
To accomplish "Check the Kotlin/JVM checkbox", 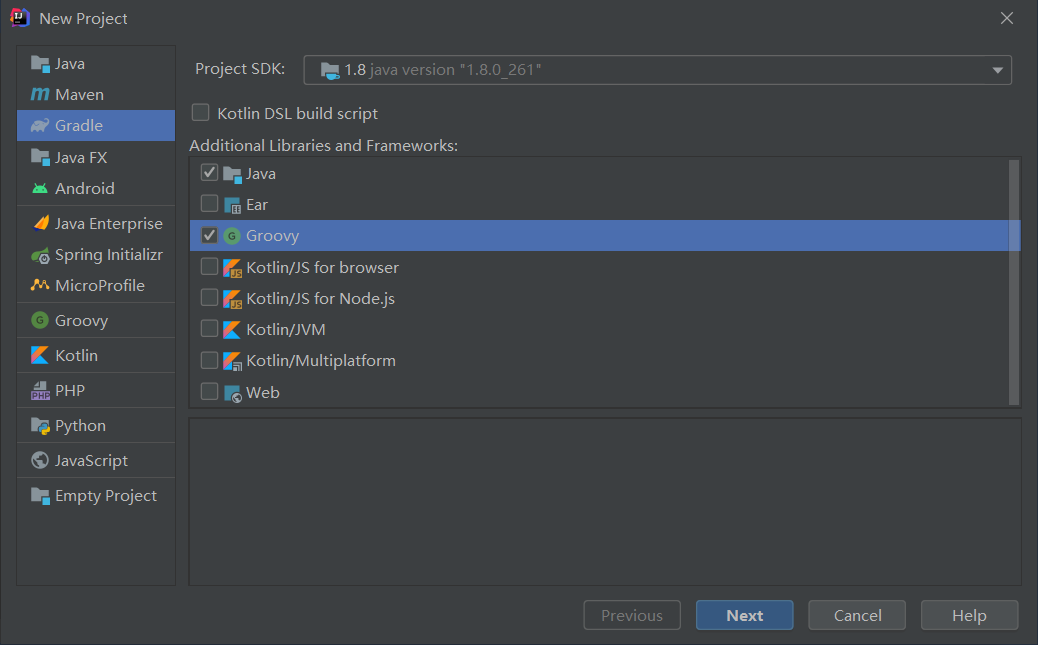I will click(x=209, y=328).
